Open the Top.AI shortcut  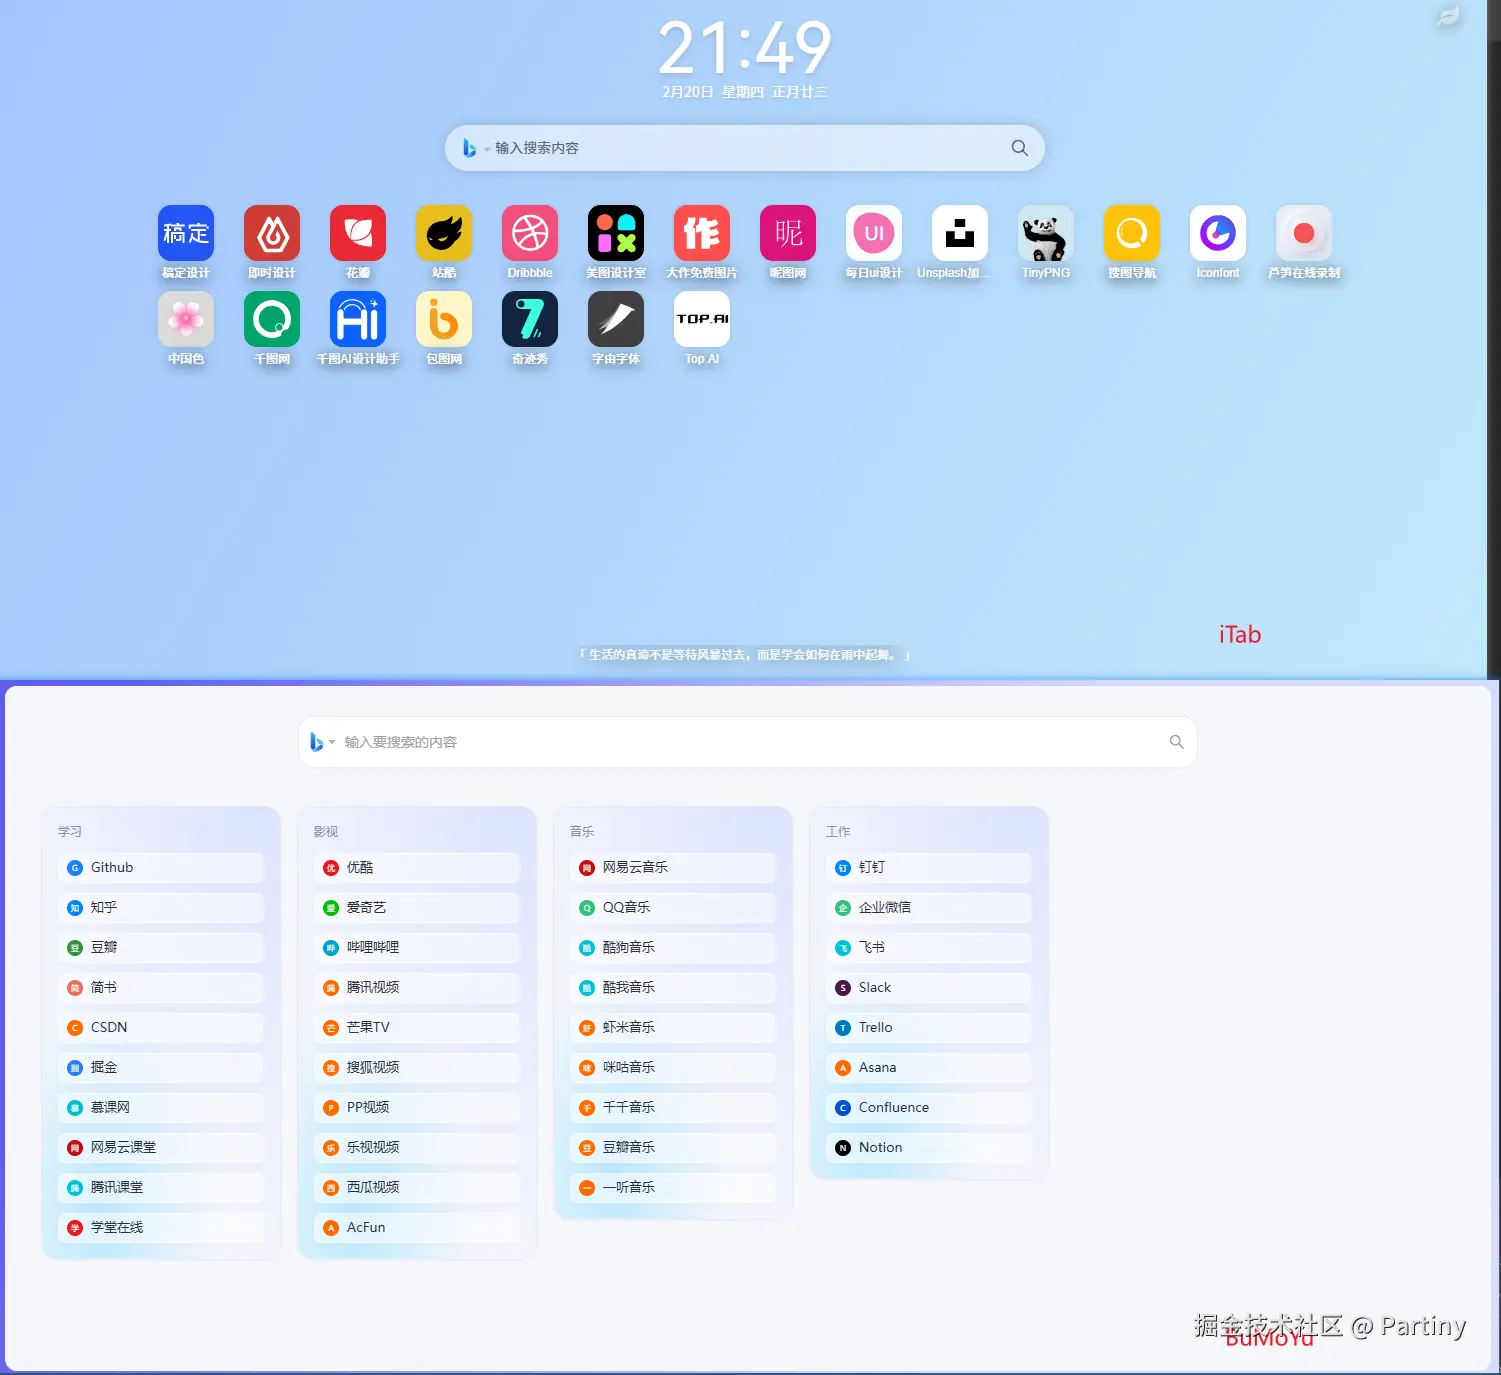click(701, 318)
